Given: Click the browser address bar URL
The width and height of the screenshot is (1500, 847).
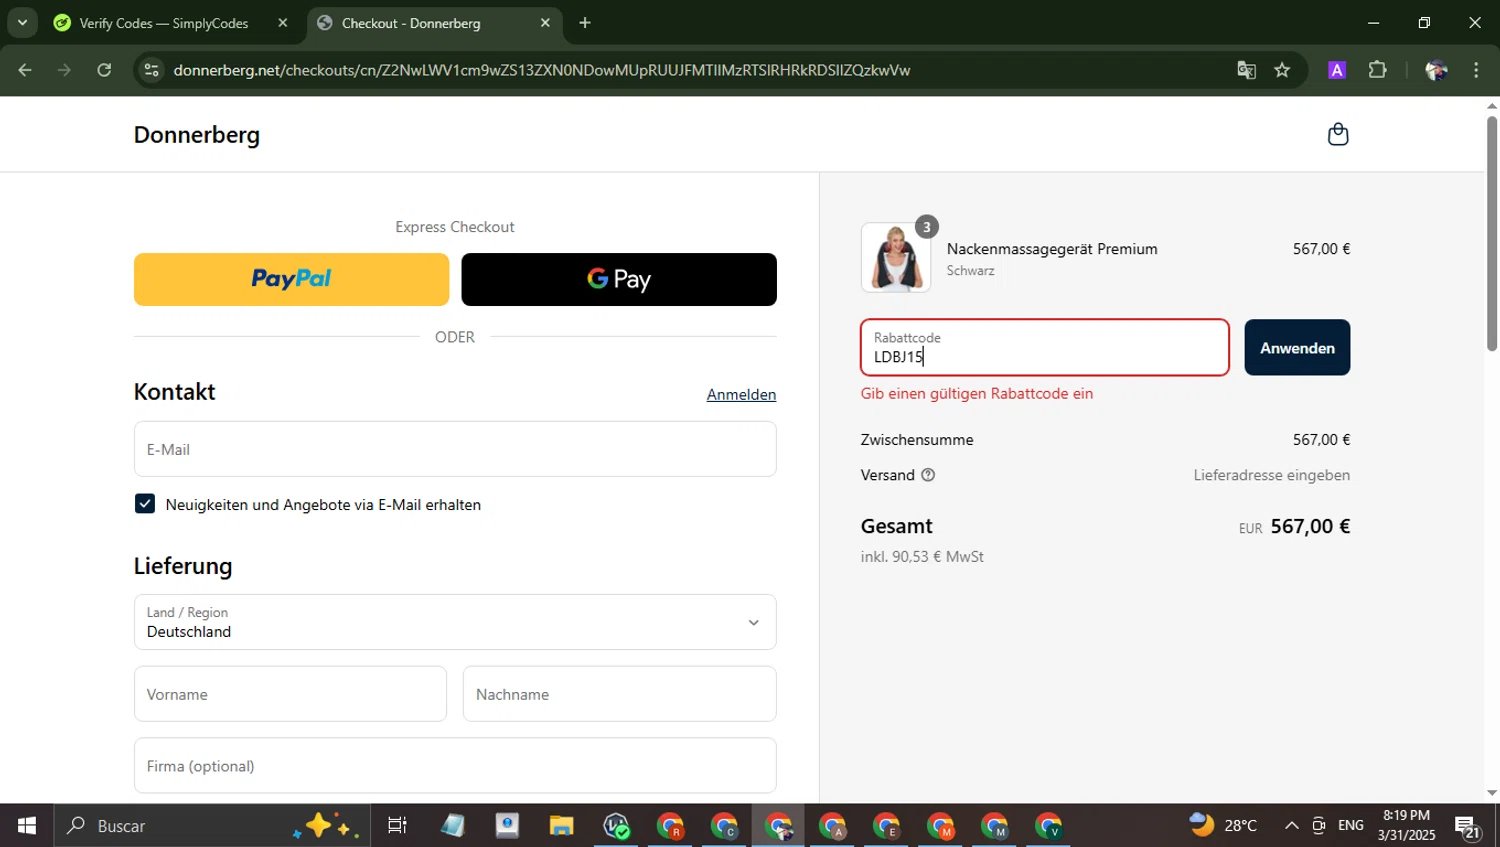Looking at the screenshot, I should click(x=541, y=70).
